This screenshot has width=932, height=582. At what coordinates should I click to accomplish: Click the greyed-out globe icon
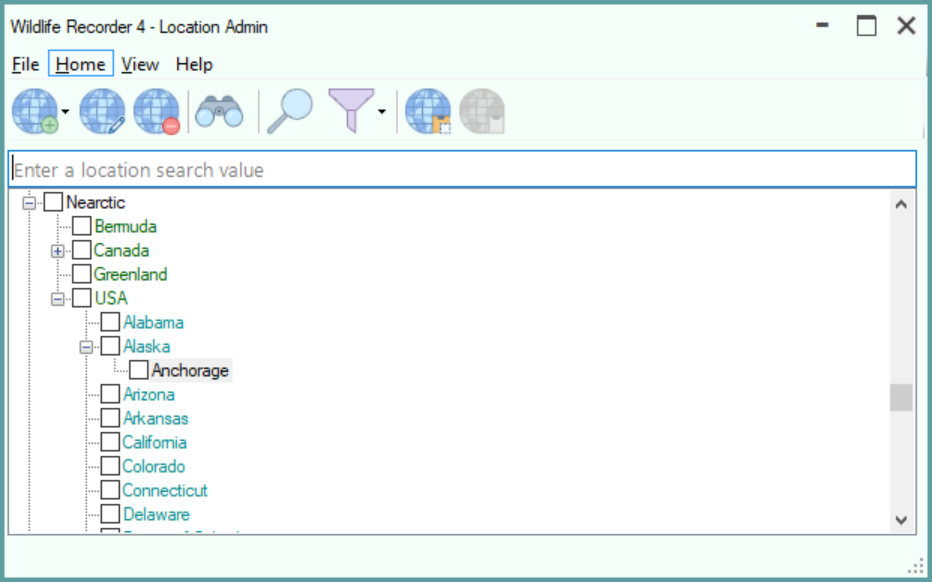point(482,111)
